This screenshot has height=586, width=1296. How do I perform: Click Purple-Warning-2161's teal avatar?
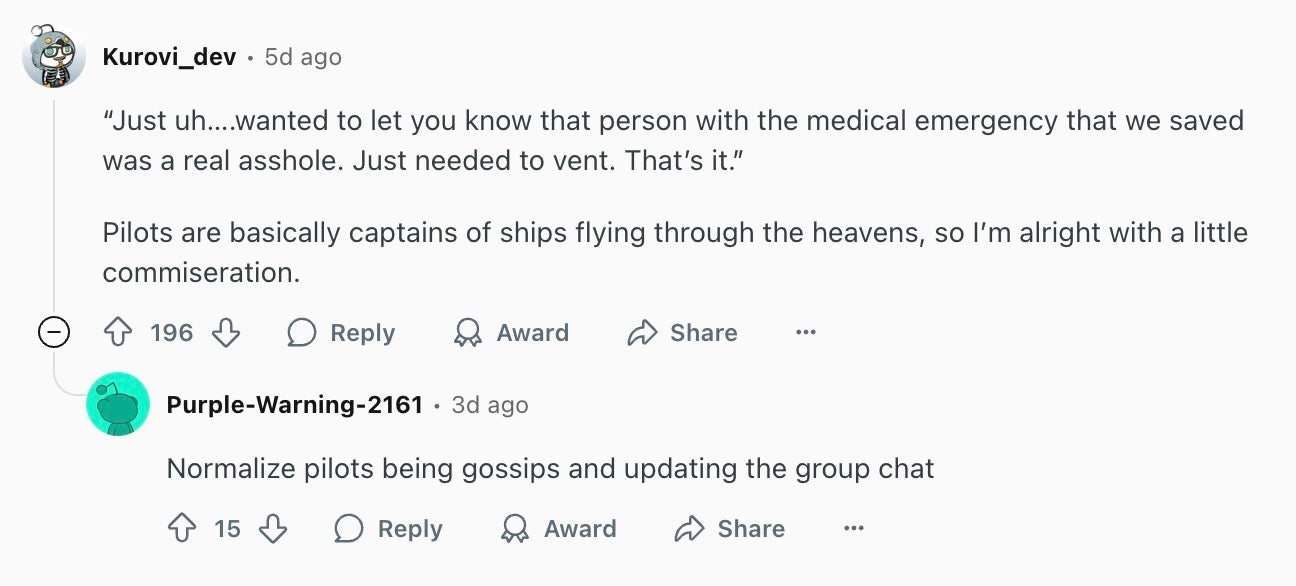(118, 404)
